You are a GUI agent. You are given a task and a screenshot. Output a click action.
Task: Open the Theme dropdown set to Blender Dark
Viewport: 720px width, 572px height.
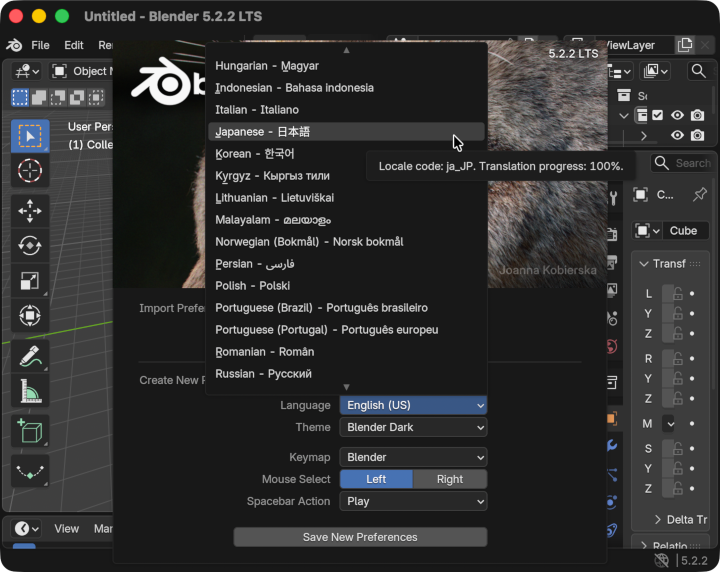(x=413, y=427)
